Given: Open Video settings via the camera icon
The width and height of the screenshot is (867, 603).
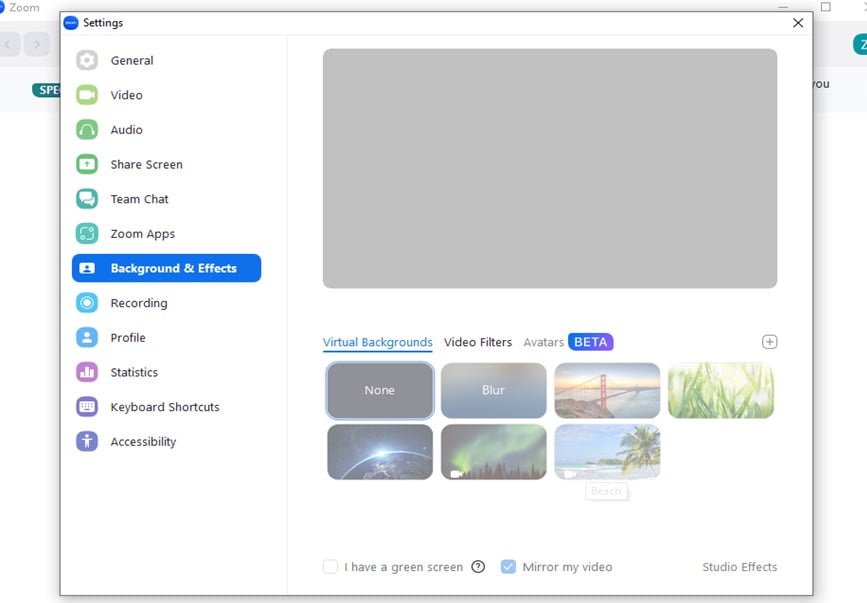Looking at the screenshot, I should click(x=87, y=95).
